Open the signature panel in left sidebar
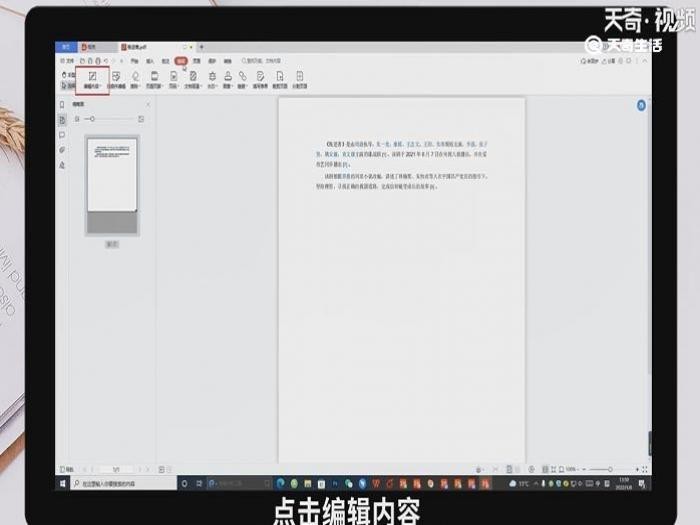The image size is (700, 525). pyautogui.click(x=62, y=164)
